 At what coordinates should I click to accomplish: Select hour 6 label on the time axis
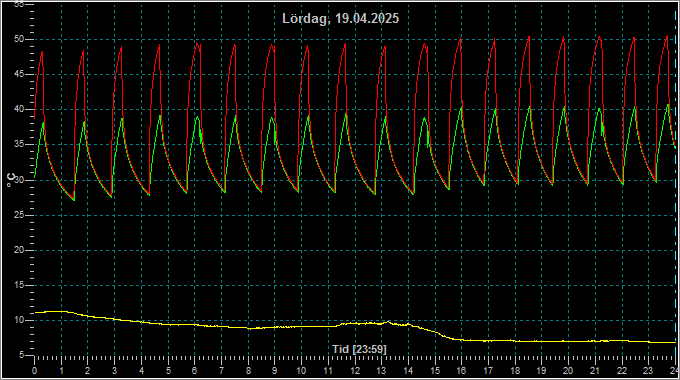pyautogui.click(x=195, y=371)
